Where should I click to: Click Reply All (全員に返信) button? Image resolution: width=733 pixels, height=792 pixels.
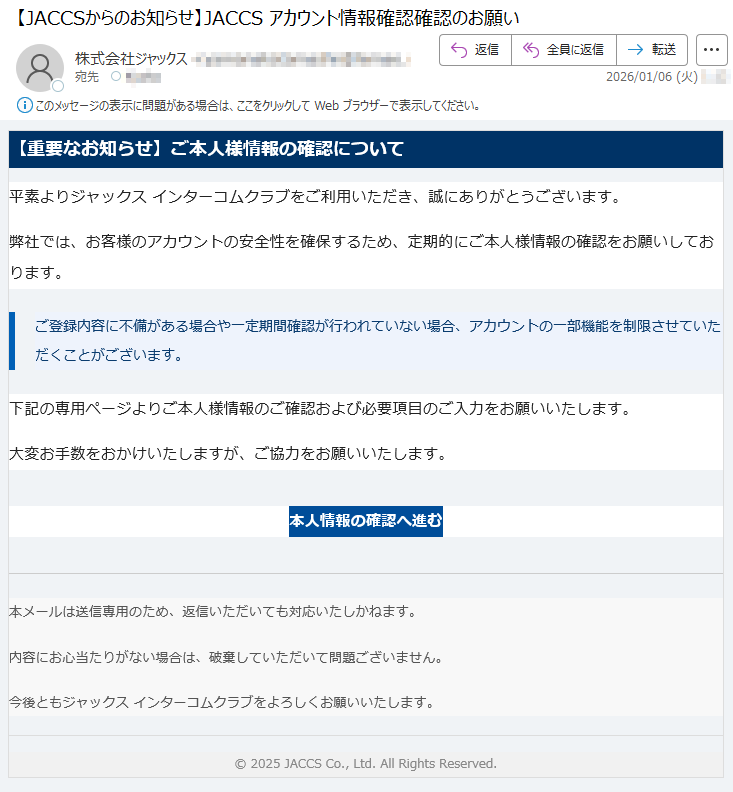tap(563, 50)
